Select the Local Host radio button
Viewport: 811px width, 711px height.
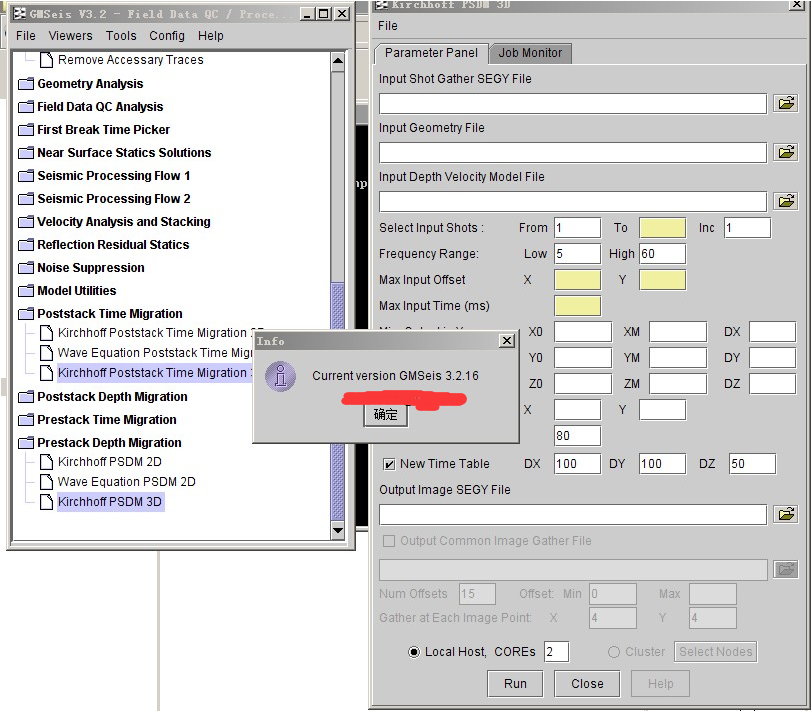[414, 652]
